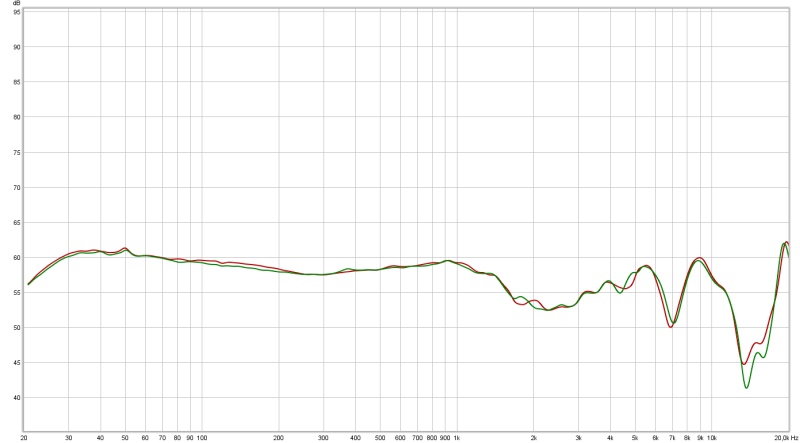Click the curve dip near 7k
This screenshot has width=800, height=443.
click(x=671, y=326)
